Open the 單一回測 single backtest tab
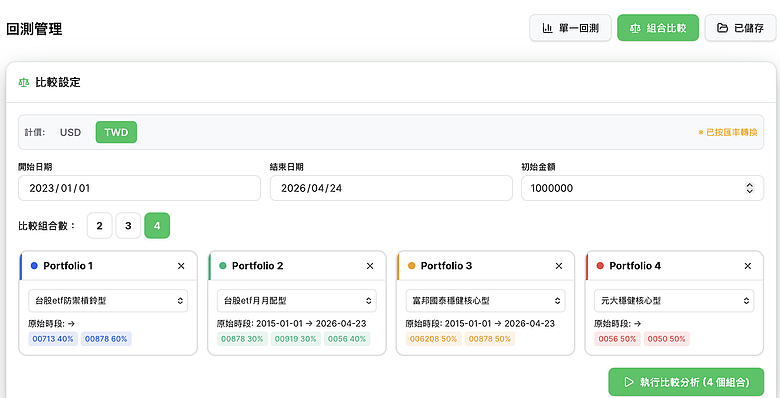Viewport: 780px width, 398px height. click(570, 28)
